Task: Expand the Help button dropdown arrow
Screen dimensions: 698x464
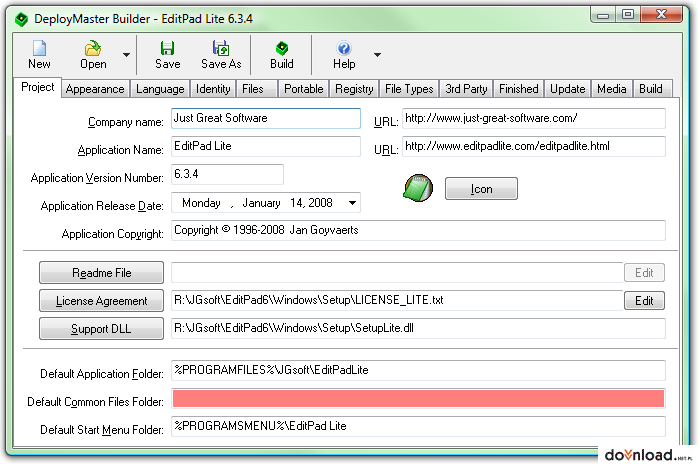Action: click(377, 55)
